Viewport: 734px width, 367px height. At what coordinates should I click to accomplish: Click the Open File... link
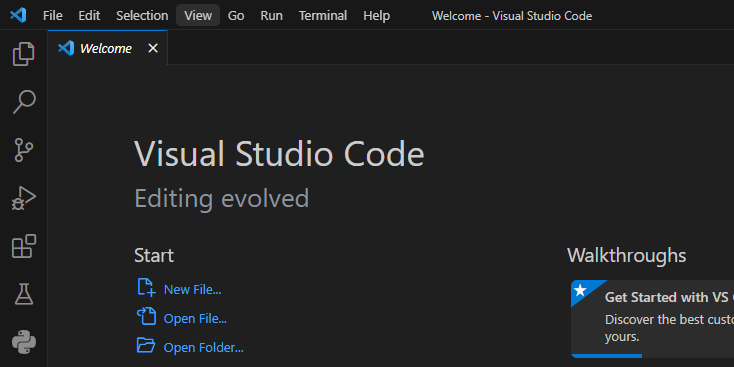coord(195,319)
